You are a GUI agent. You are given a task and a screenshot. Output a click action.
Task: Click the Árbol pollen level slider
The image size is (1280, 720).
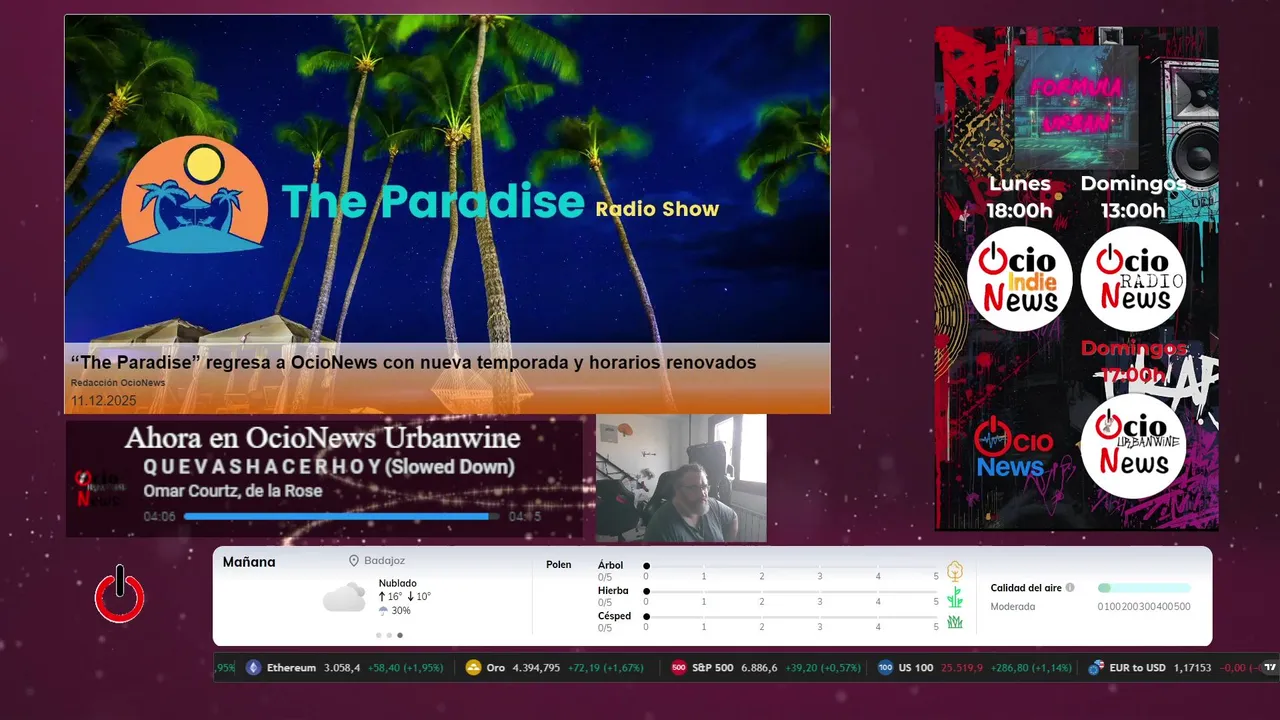[x=792, y=566]
